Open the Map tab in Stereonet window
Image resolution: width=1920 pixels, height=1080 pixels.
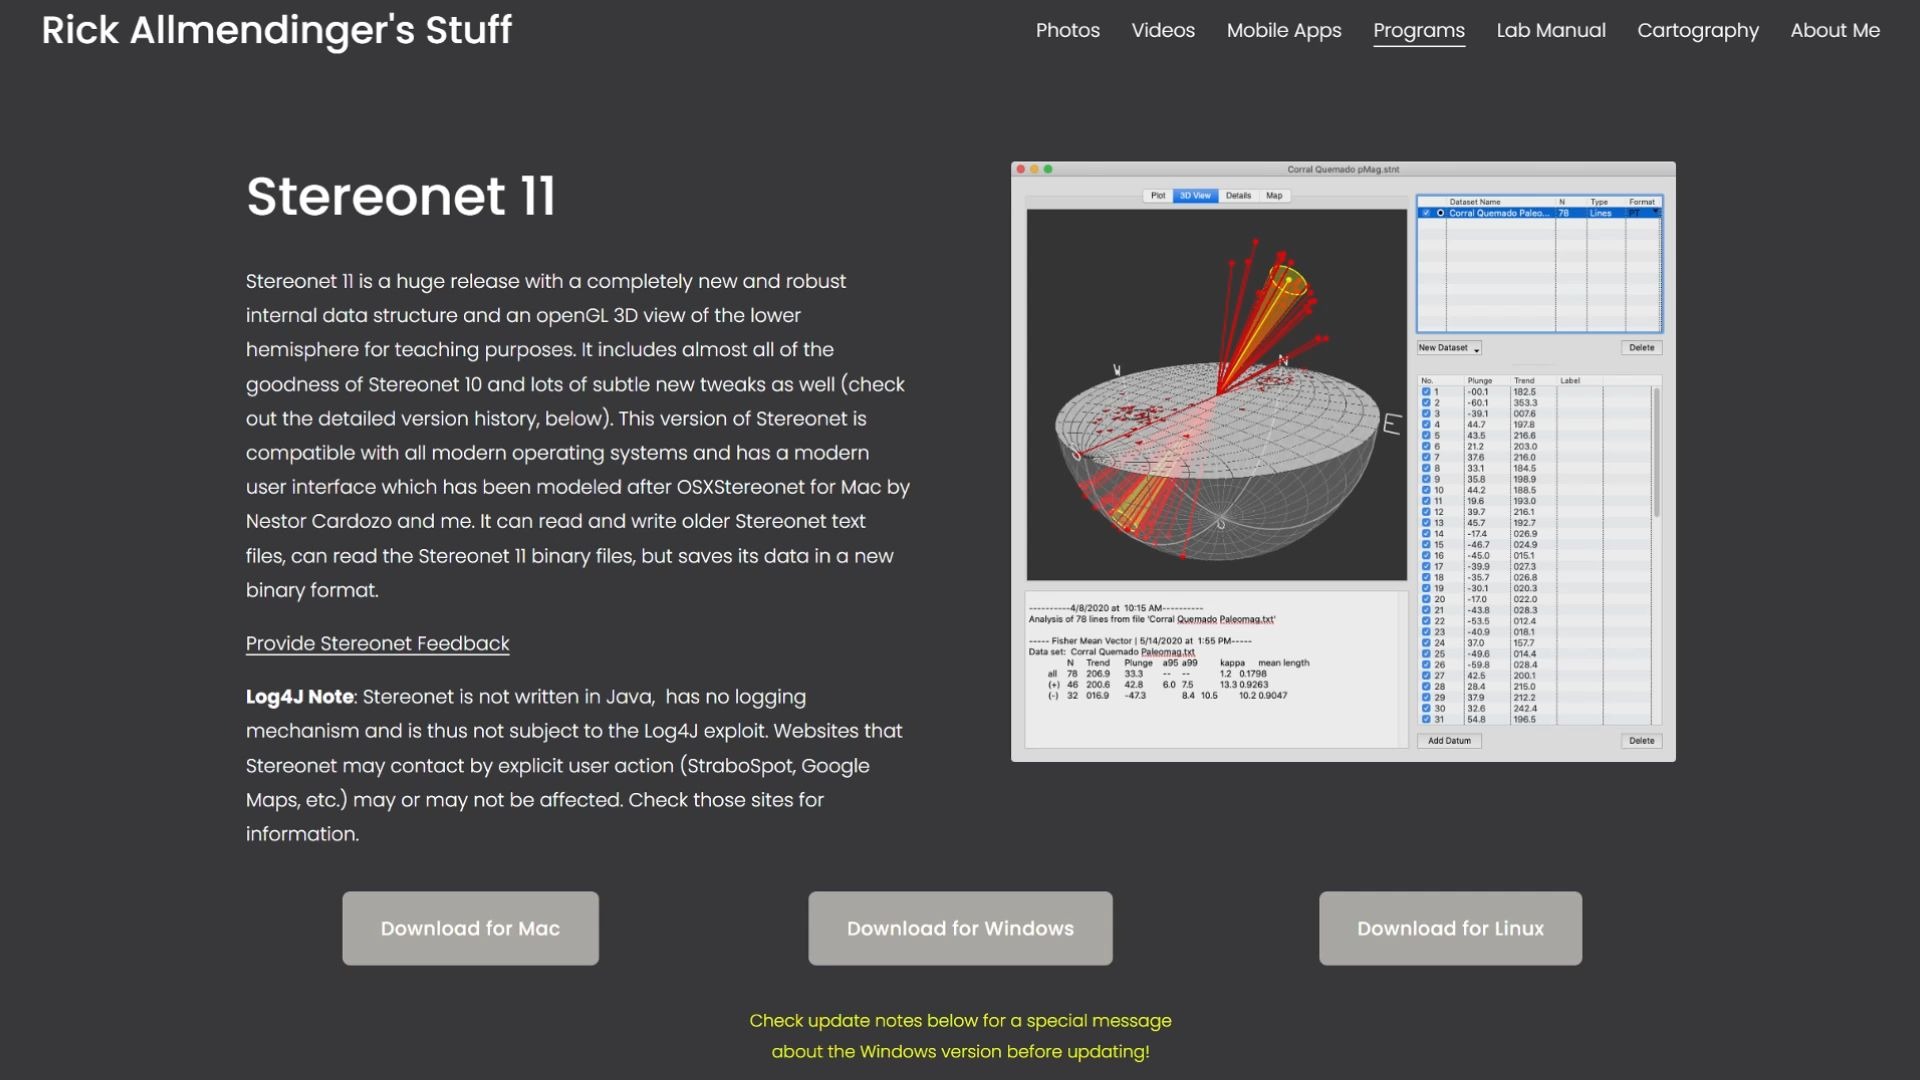[1274, 196]
